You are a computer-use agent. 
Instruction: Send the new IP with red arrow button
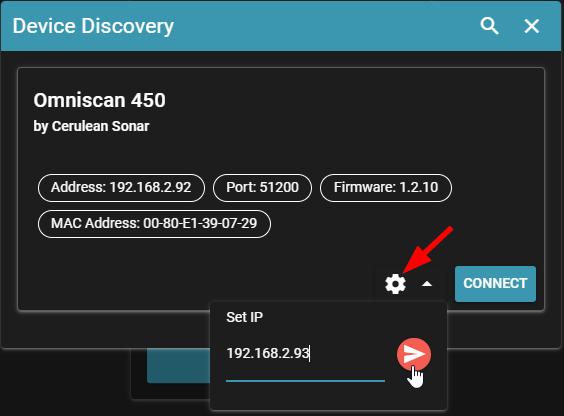[414, 354]
